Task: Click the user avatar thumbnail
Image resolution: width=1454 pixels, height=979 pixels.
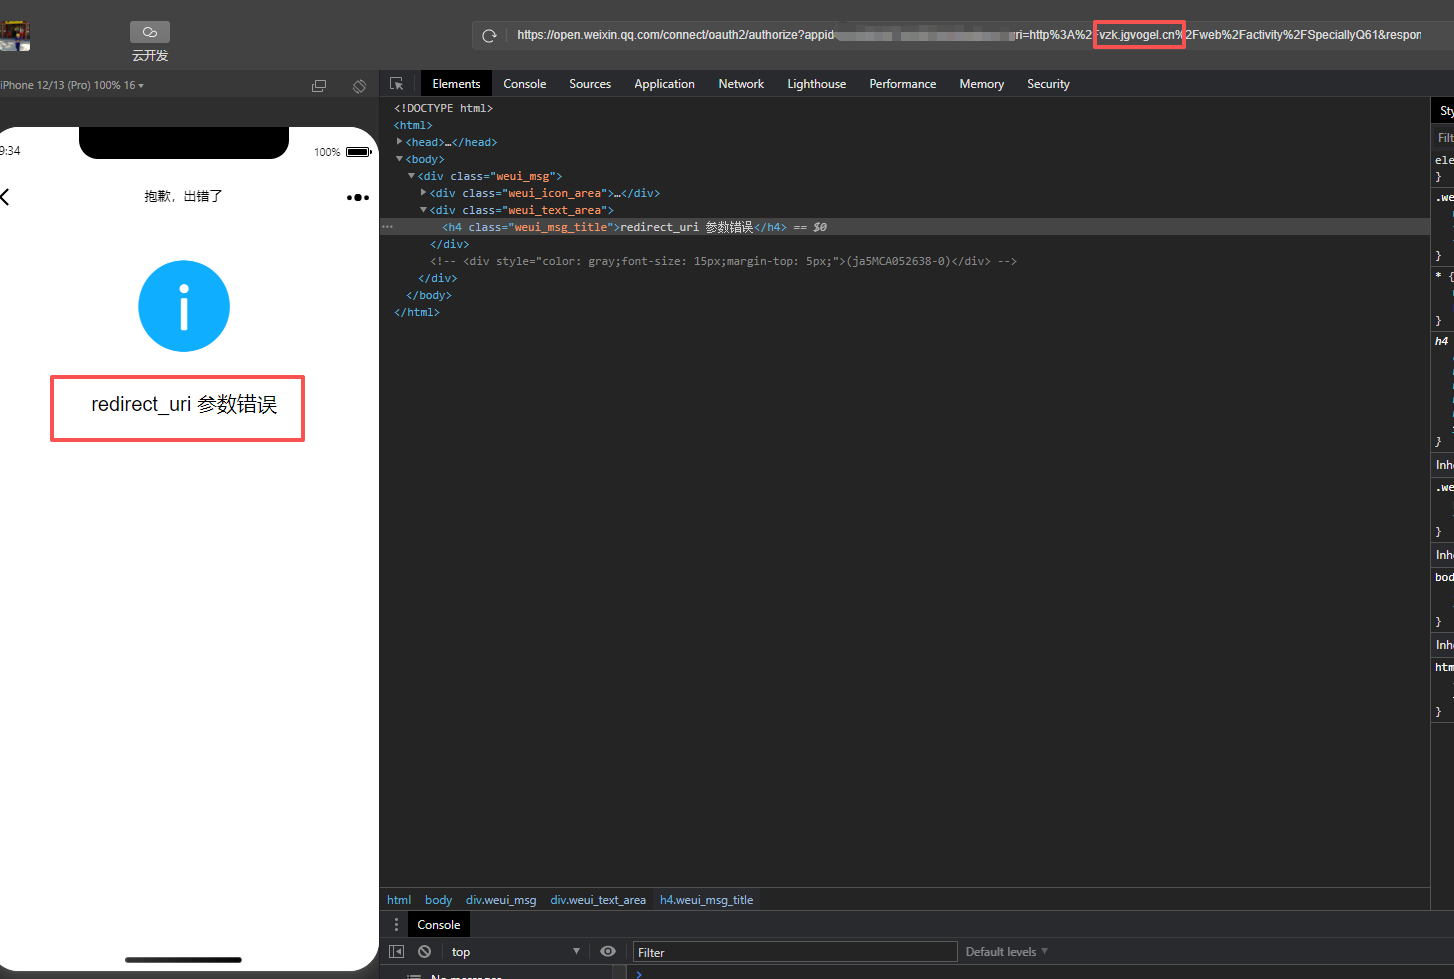Action: 15,36
